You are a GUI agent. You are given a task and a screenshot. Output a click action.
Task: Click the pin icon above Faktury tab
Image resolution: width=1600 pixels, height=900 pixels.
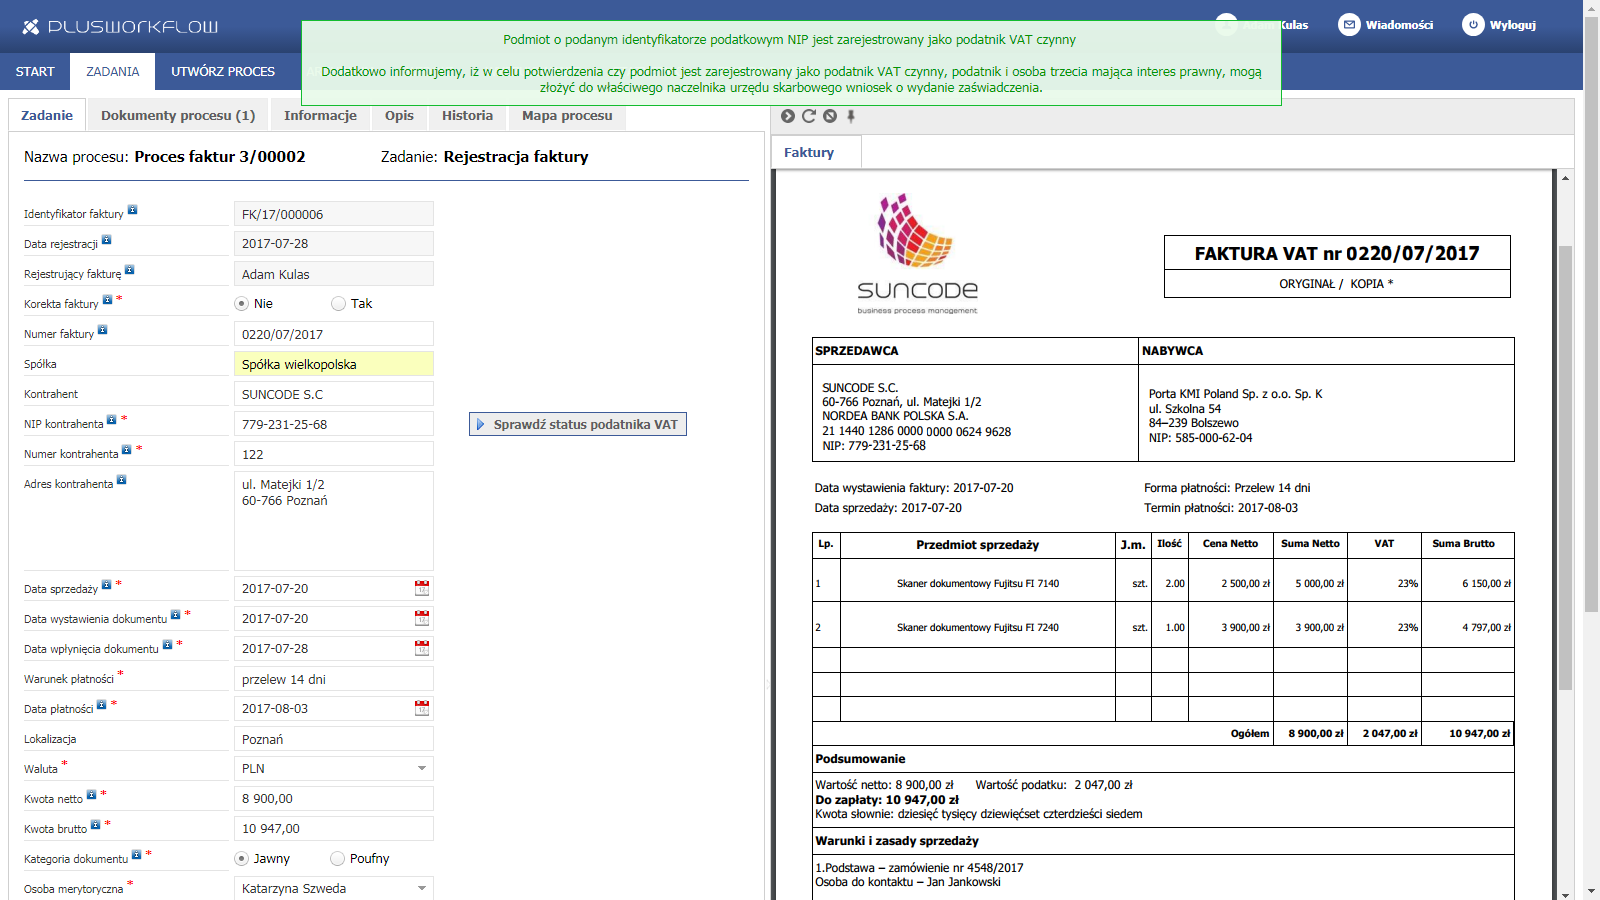(x=851, y=116)
